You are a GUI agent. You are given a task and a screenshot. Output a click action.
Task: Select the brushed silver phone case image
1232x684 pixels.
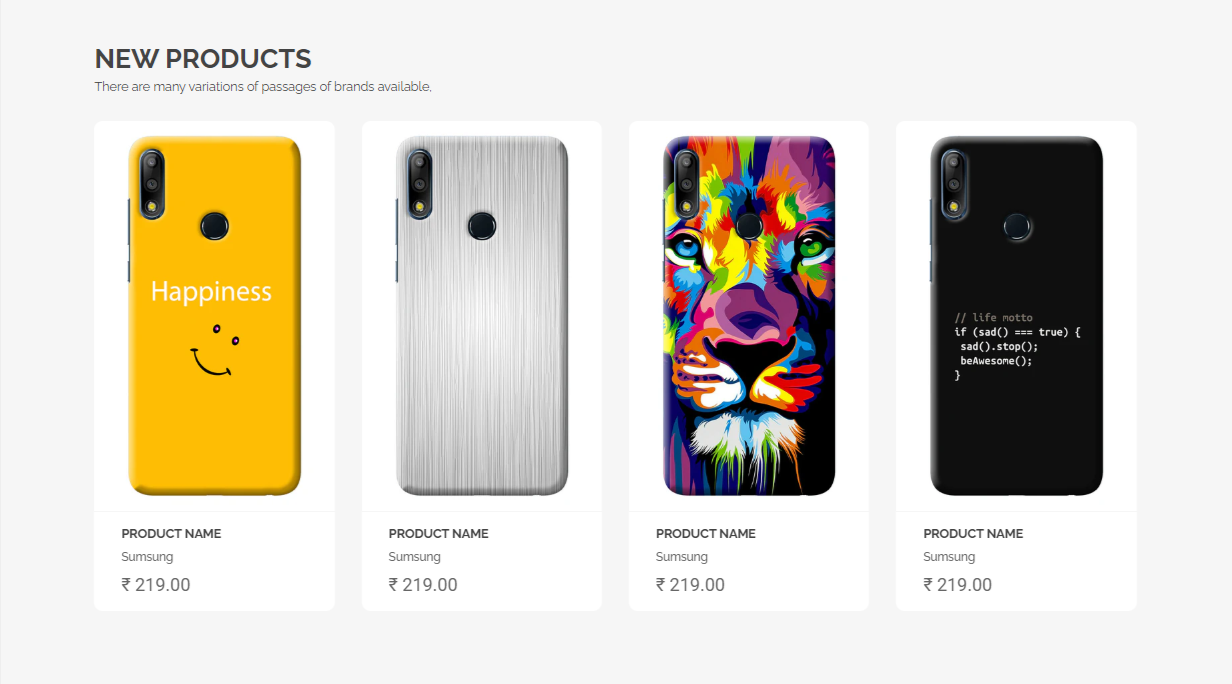(482, 316)
